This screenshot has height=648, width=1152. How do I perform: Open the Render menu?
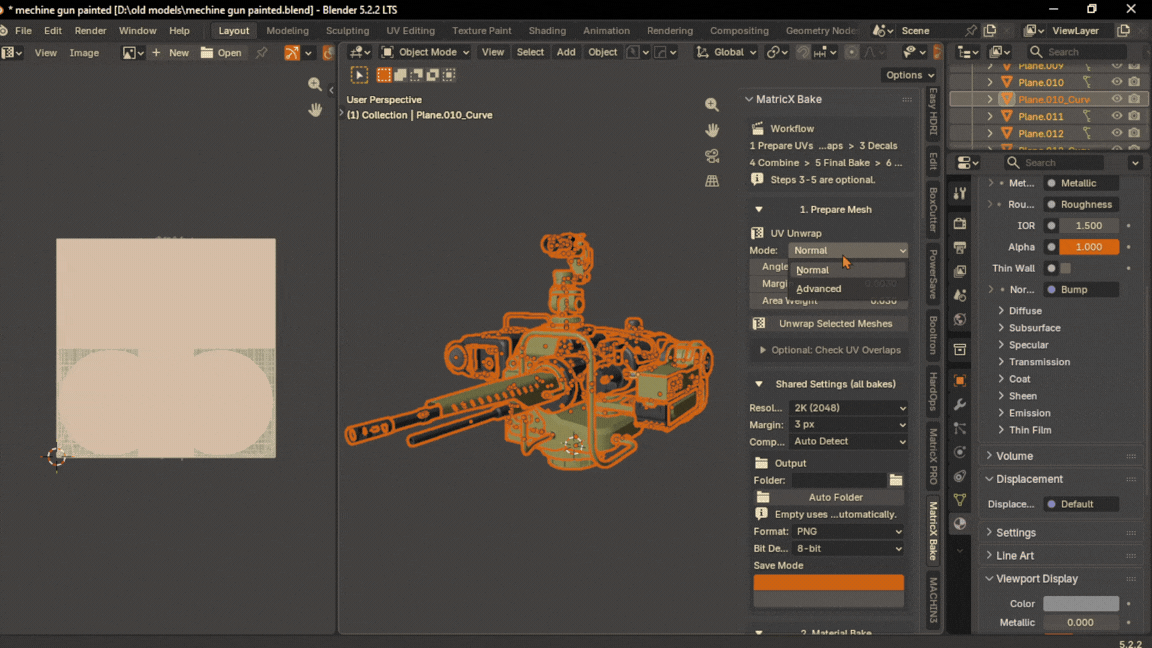tap(90, 31)
